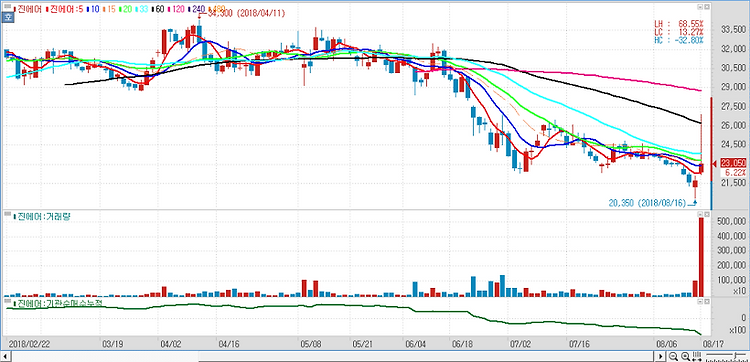Viewport: 750px width, 362px height.
Task: Select the 진에어:5 moving average legend
Action: click(x=66, y=9)
